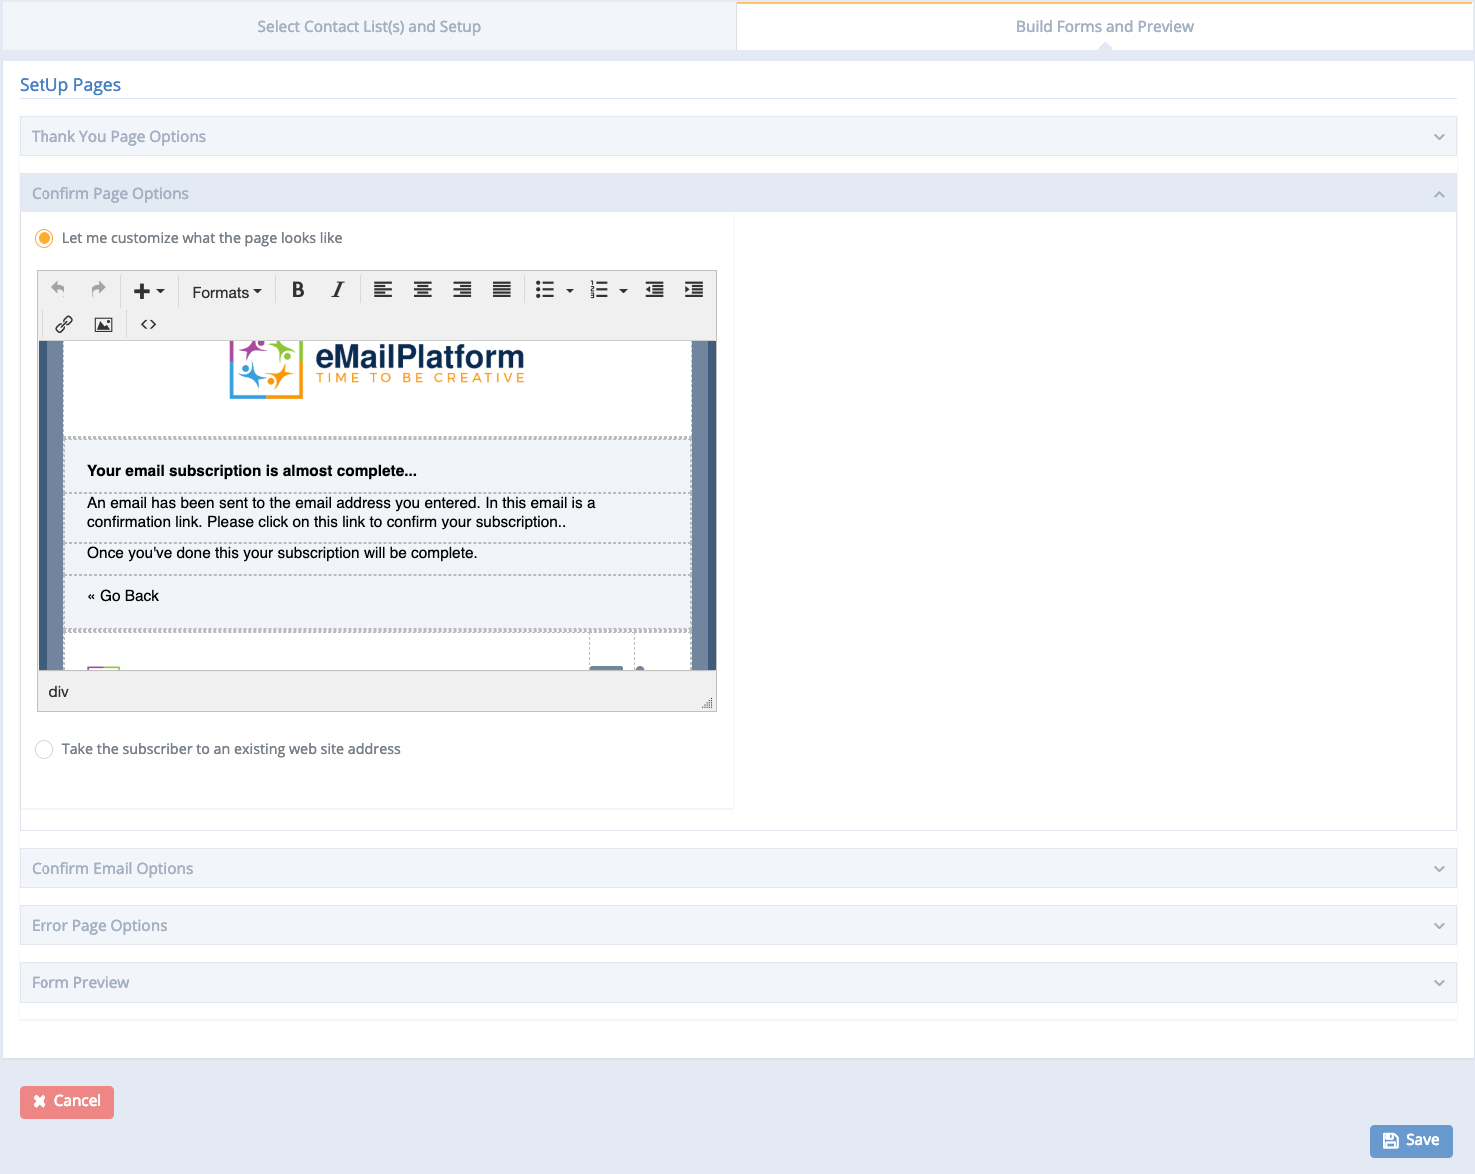Open the bulleted list style dropdown

570,289
